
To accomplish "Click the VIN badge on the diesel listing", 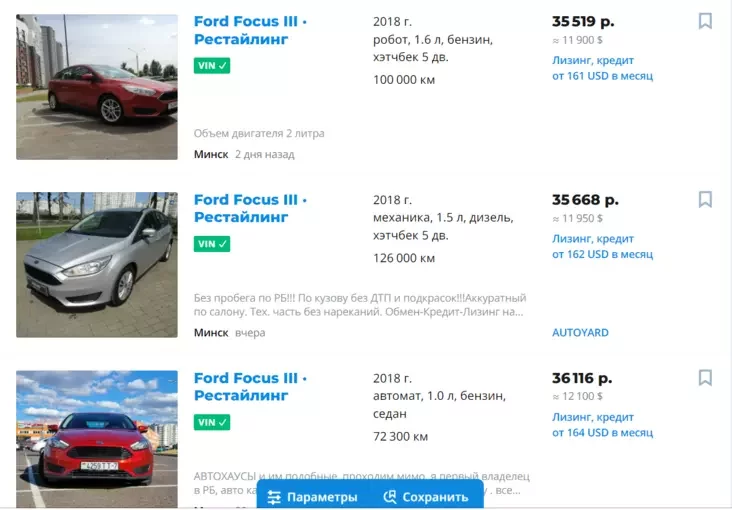I will [x=212, y=244].
